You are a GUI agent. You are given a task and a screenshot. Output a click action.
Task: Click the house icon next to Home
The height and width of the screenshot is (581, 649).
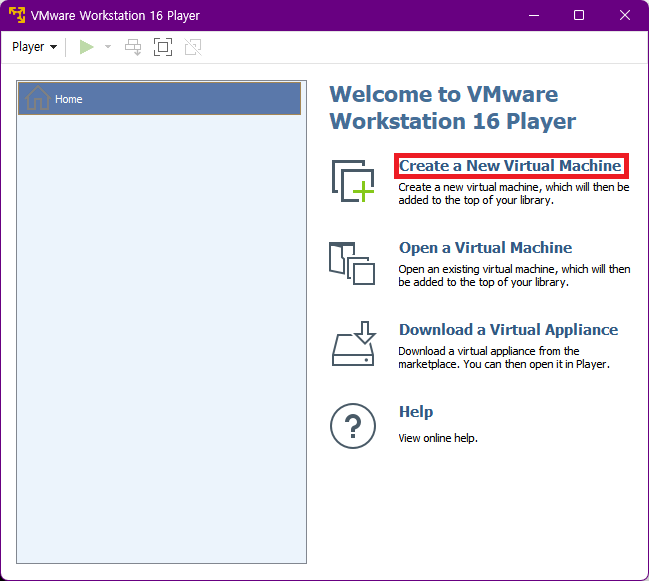click(38, 98)
